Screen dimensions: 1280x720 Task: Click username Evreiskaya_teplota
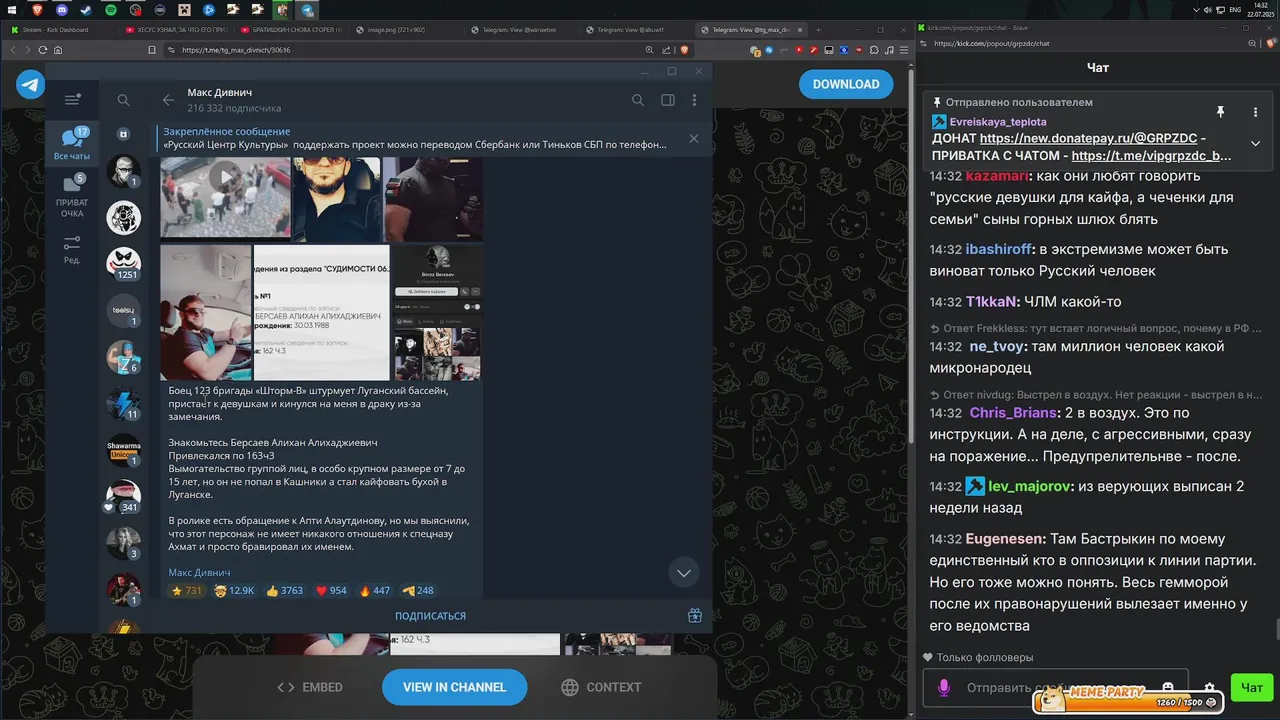coord(998,122)
